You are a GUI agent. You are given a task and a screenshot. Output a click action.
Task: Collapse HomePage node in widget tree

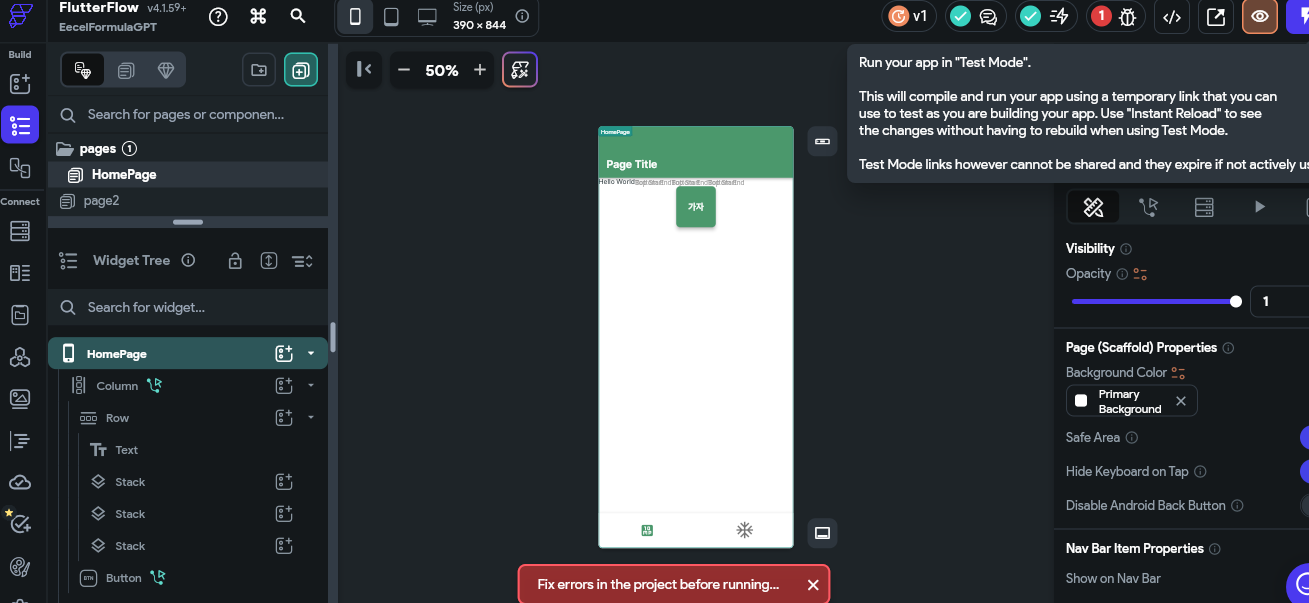pyautogui.click(x=311, y=354)
